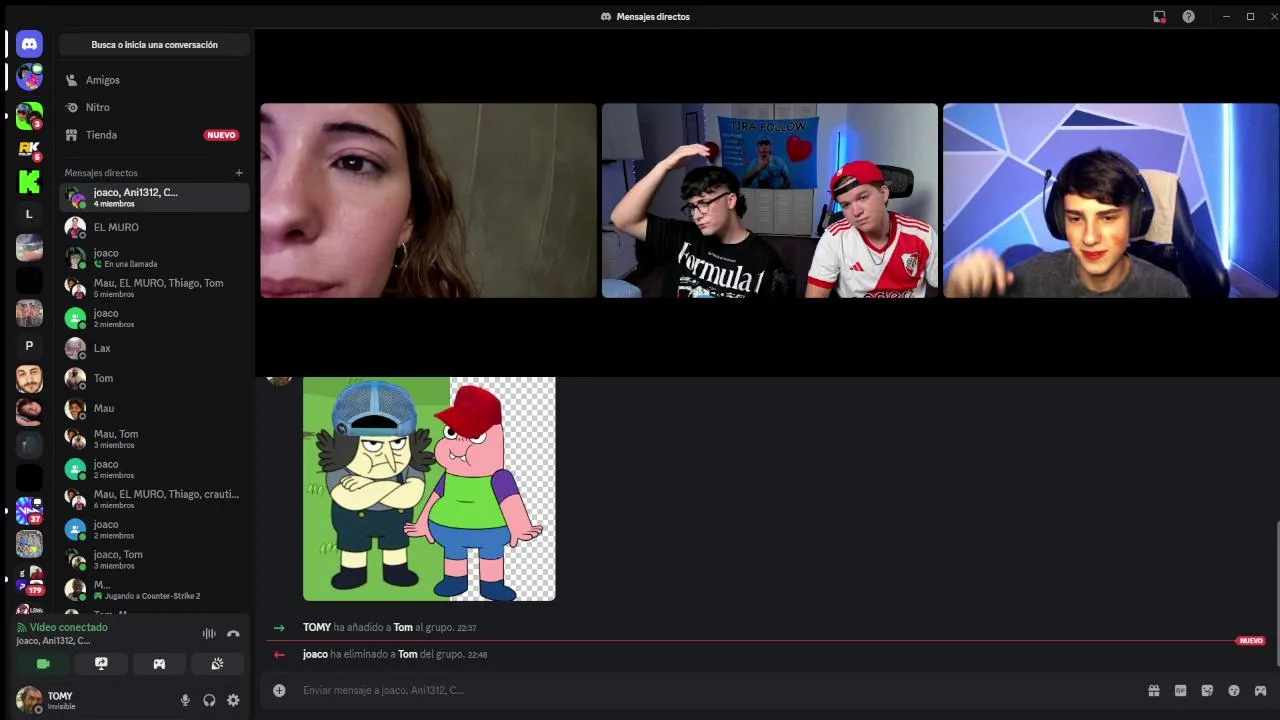
Task: Disconnect from call with hang-up icon
Action: tap(233, 633)
